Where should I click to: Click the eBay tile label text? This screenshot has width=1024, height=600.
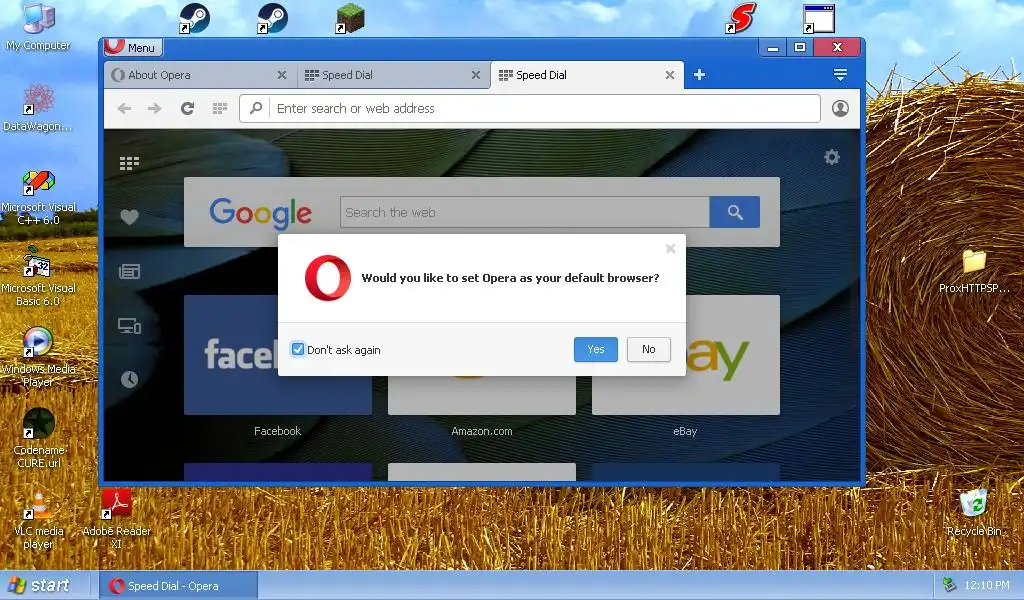coord(685,431)
